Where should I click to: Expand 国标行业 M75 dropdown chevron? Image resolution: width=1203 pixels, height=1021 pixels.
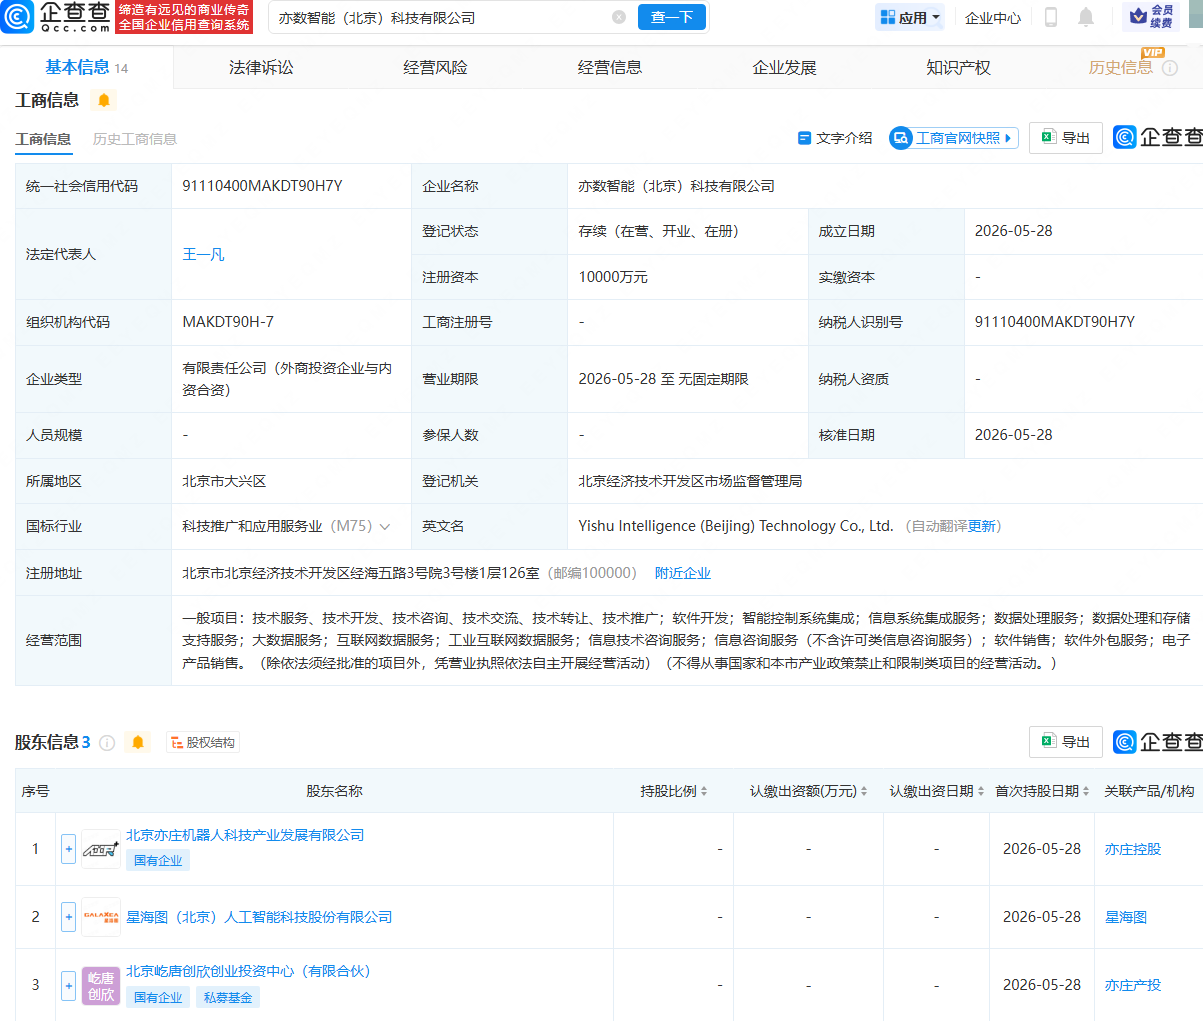(386, 527)
